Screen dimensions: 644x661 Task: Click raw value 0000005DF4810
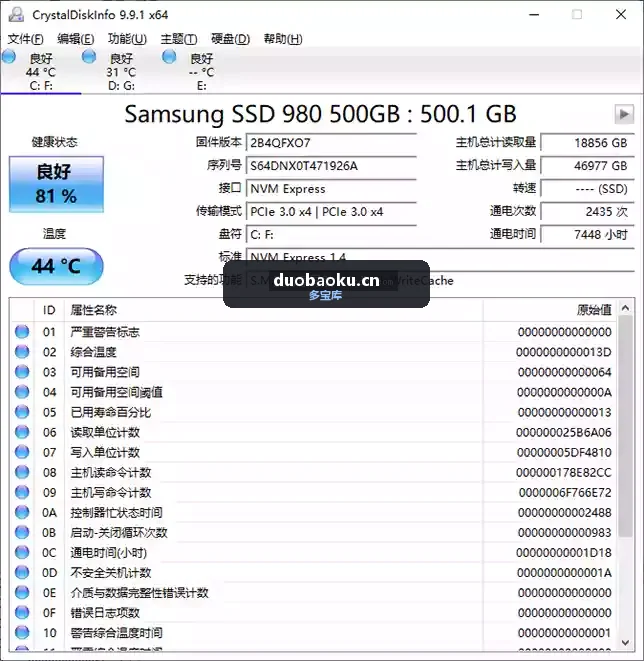564,453
